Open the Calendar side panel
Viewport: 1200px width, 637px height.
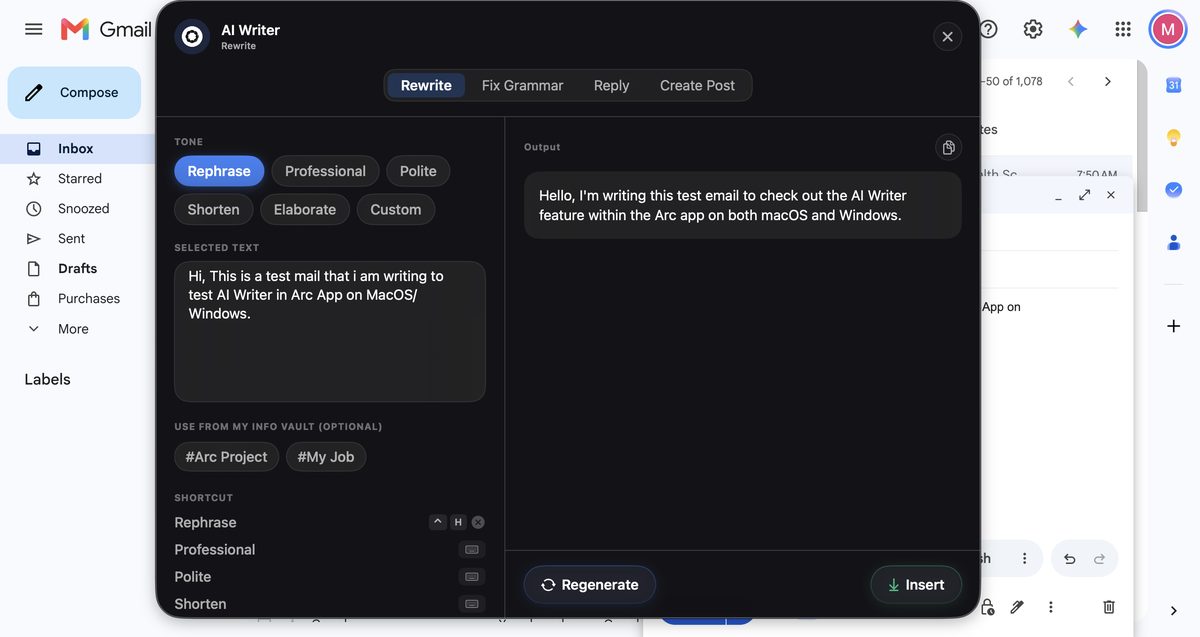point(1174,85)
